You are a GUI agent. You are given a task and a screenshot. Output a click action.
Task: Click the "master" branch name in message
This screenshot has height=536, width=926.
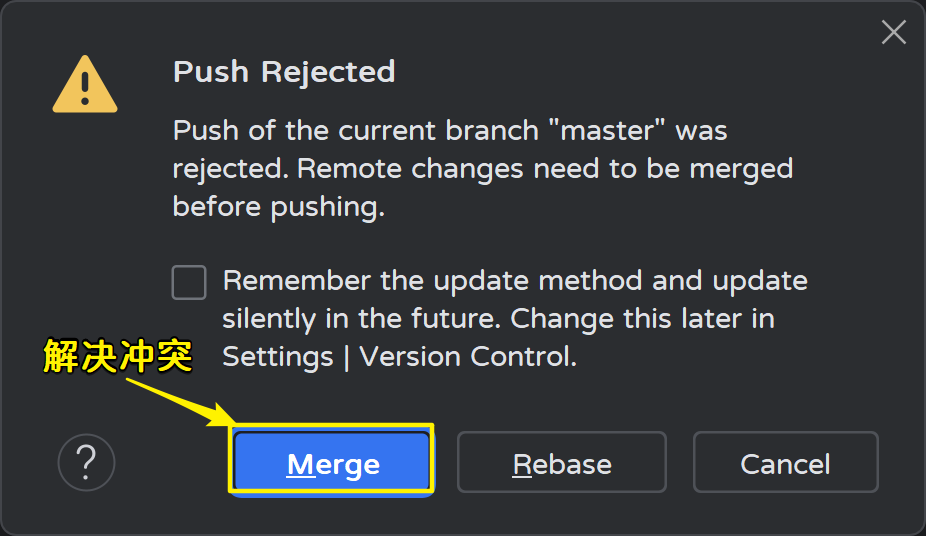[x=613, y=131]
